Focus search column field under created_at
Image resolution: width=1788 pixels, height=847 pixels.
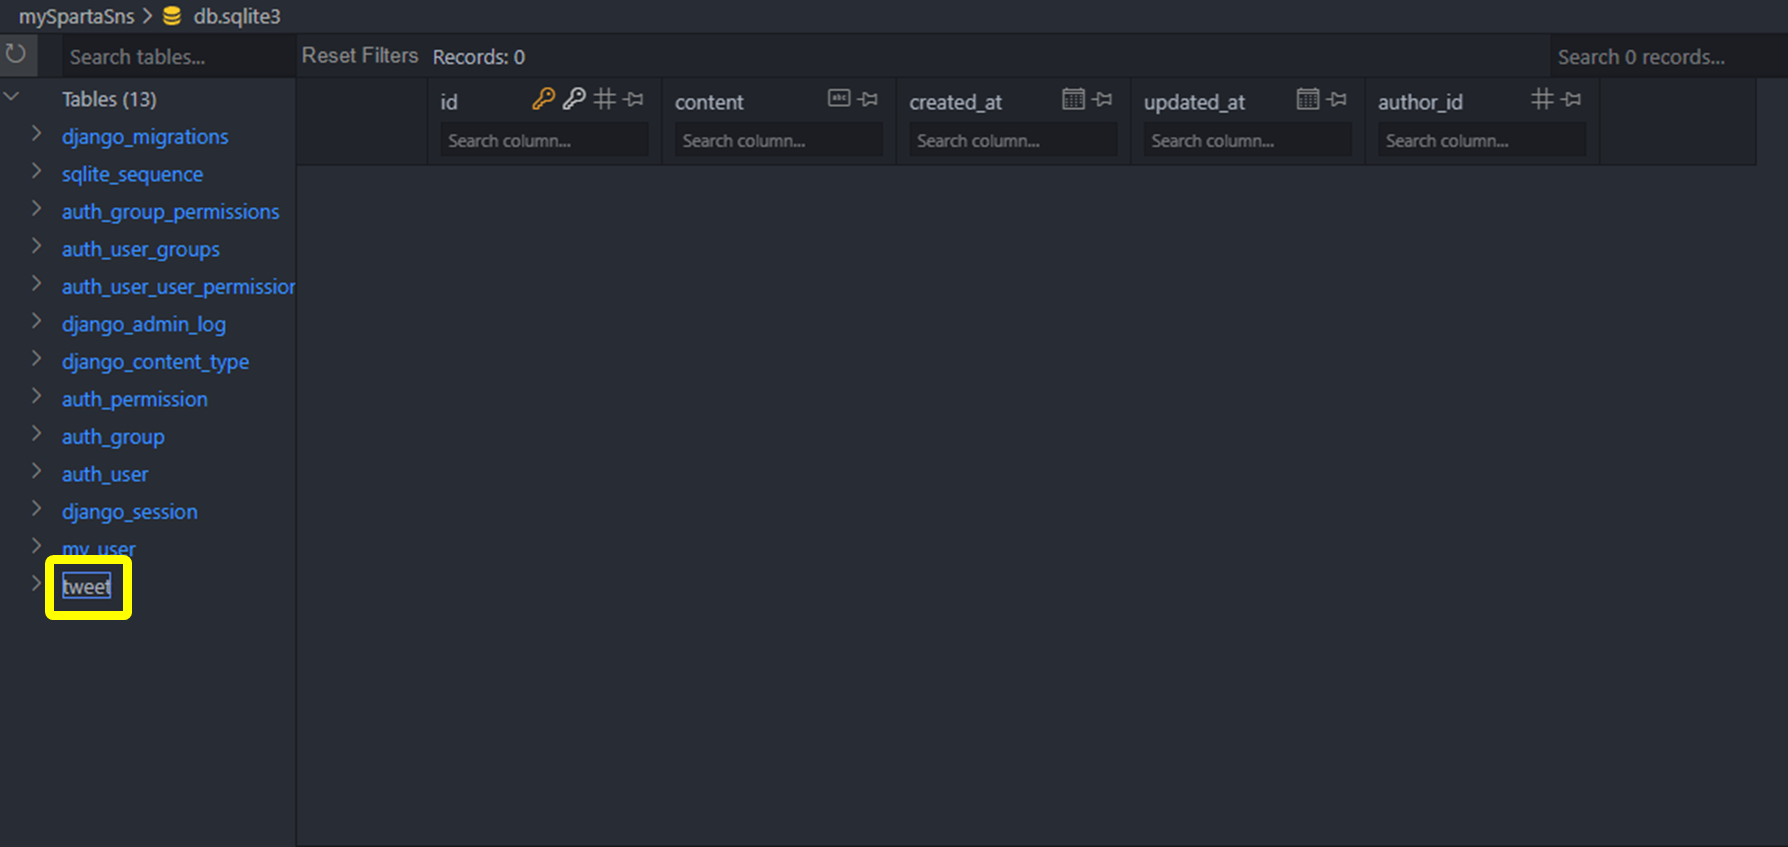pyautogui.click(x=1013, y=140)
